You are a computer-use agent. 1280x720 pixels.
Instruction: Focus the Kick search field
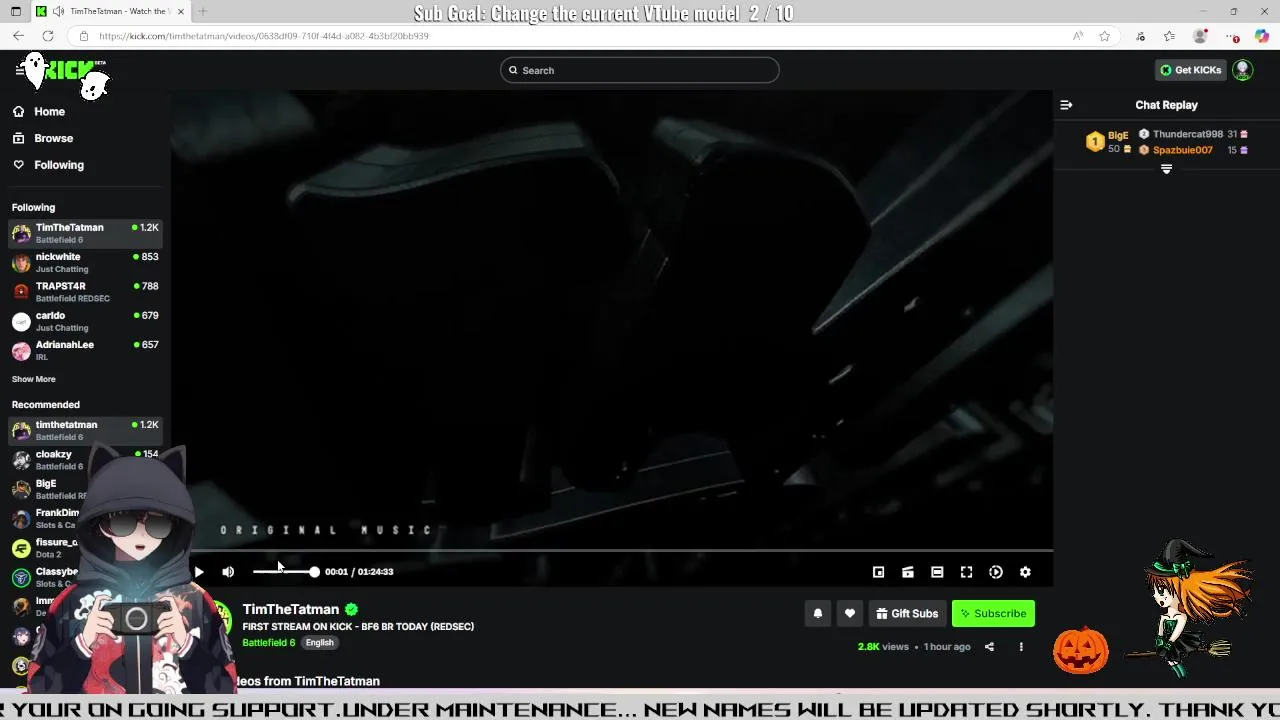[x=640, y=70]
